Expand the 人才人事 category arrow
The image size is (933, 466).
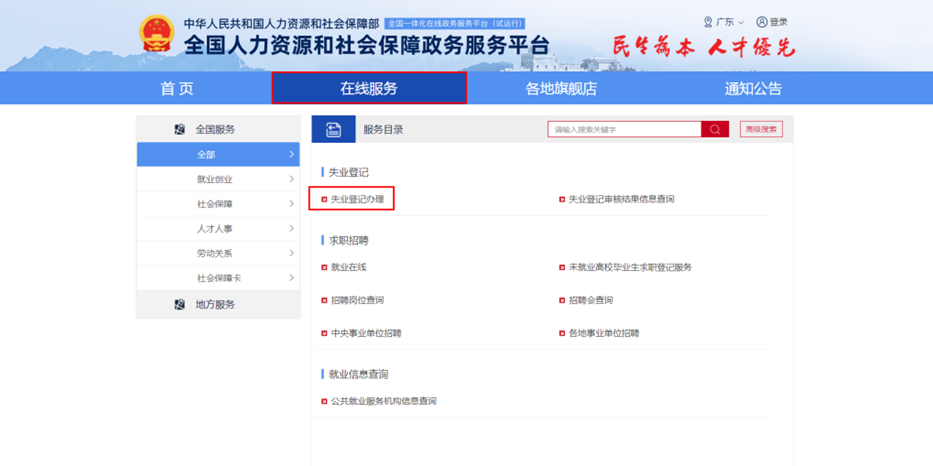pos(291,229)
